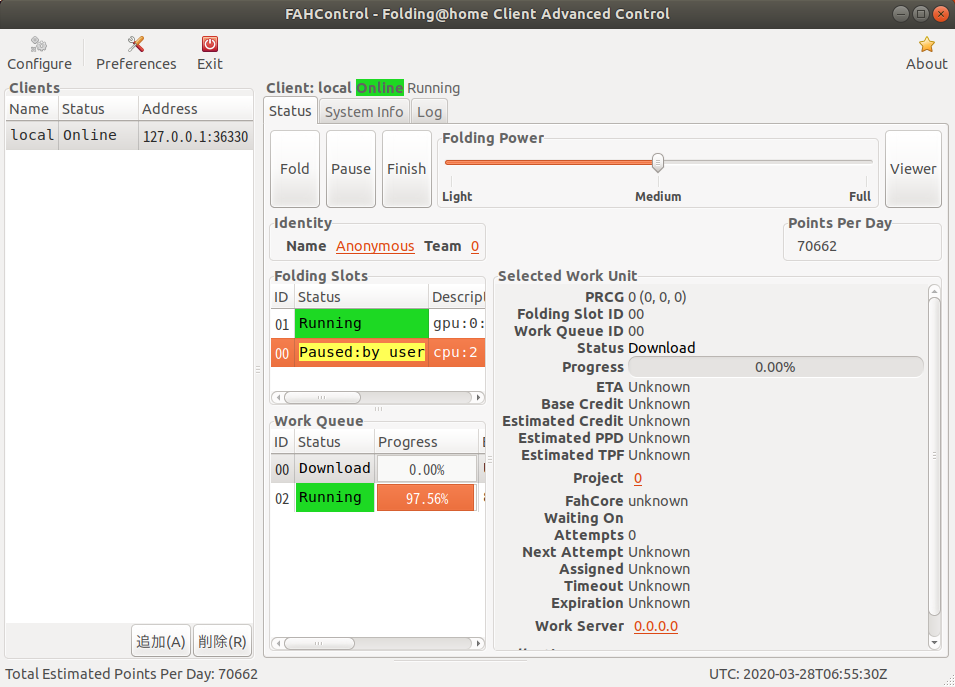This screenshot has height=687, width=955.
Task: Click the cpu:2 description cell
Action: tap(457, 353)
